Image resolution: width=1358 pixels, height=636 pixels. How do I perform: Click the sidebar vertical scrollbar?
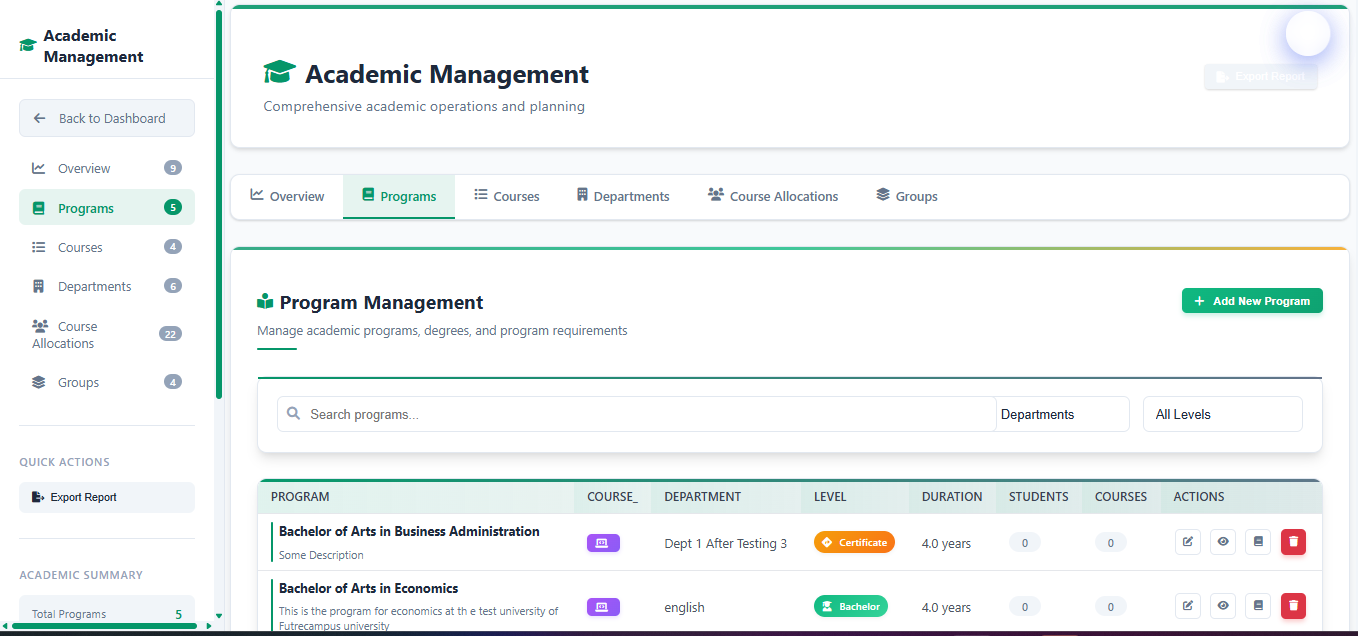(x=219, y=200)
